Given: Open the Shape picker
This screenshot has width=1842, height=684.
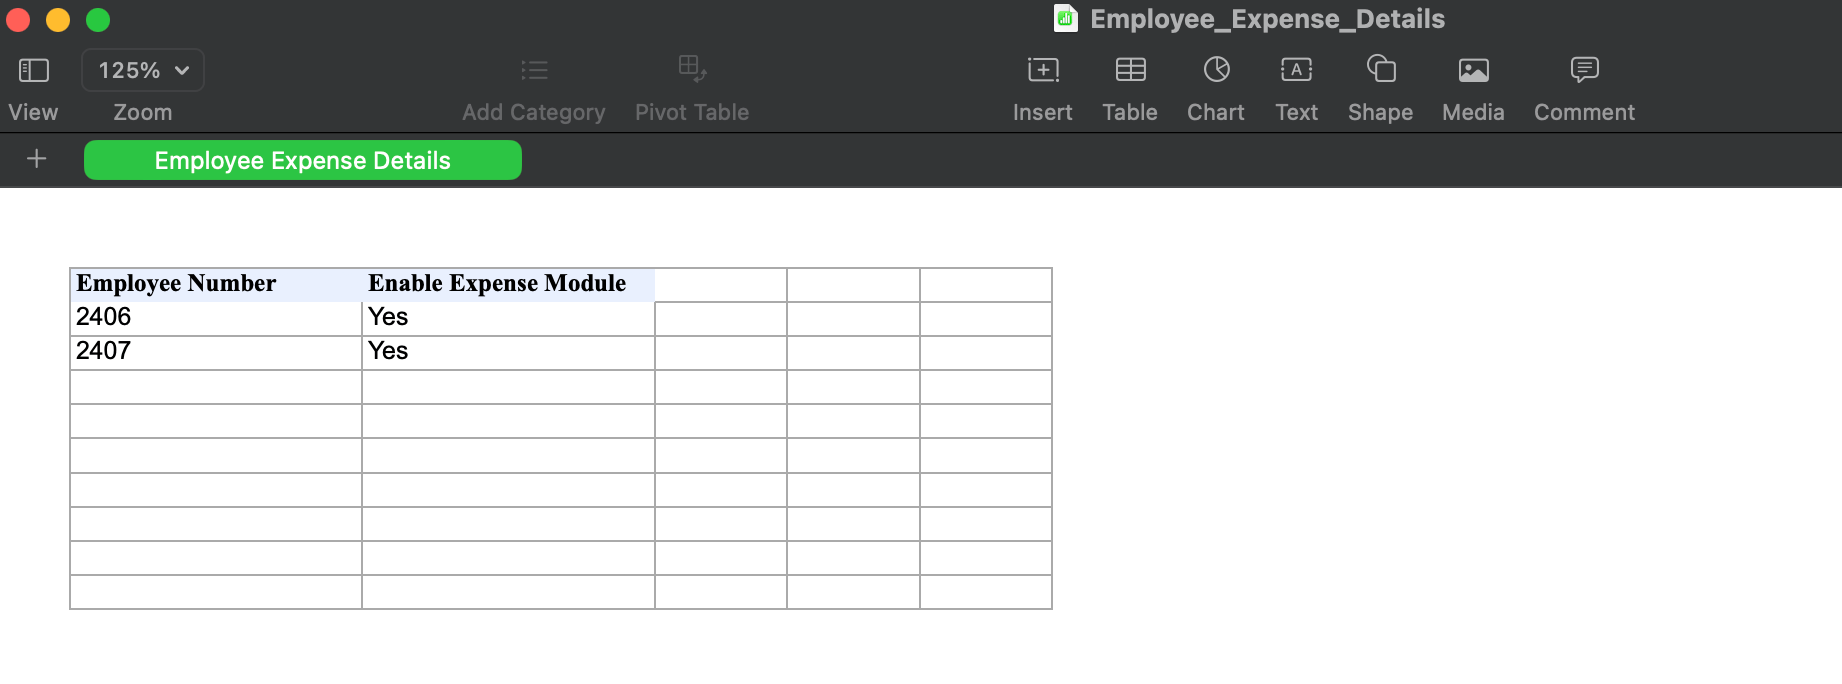Looking at the screenshot, I should (x=1380, y=70).
